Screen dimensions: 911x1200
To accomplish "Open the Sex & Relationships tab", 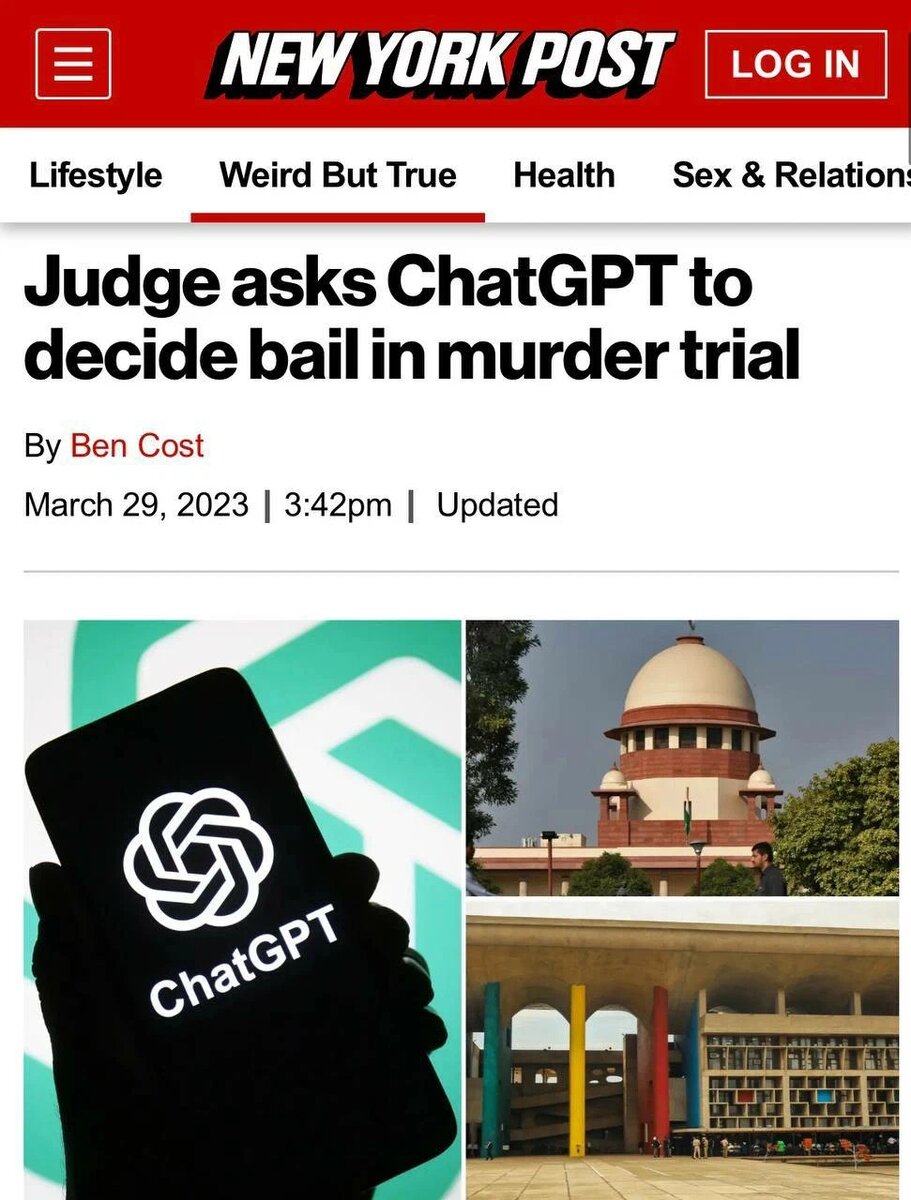I will pyautogui.click(x=791, y=175).
